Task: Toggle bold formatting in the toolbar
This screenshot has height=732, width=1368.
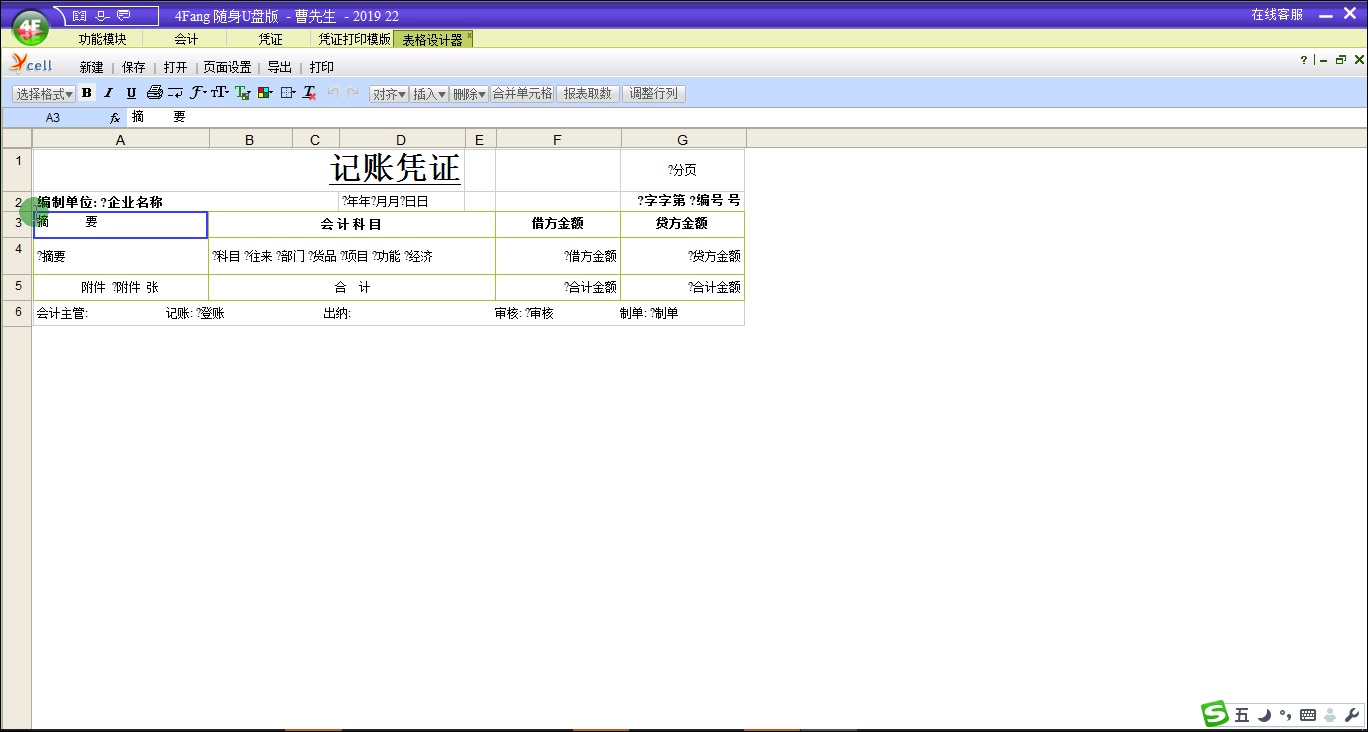Action: (87, 92)
